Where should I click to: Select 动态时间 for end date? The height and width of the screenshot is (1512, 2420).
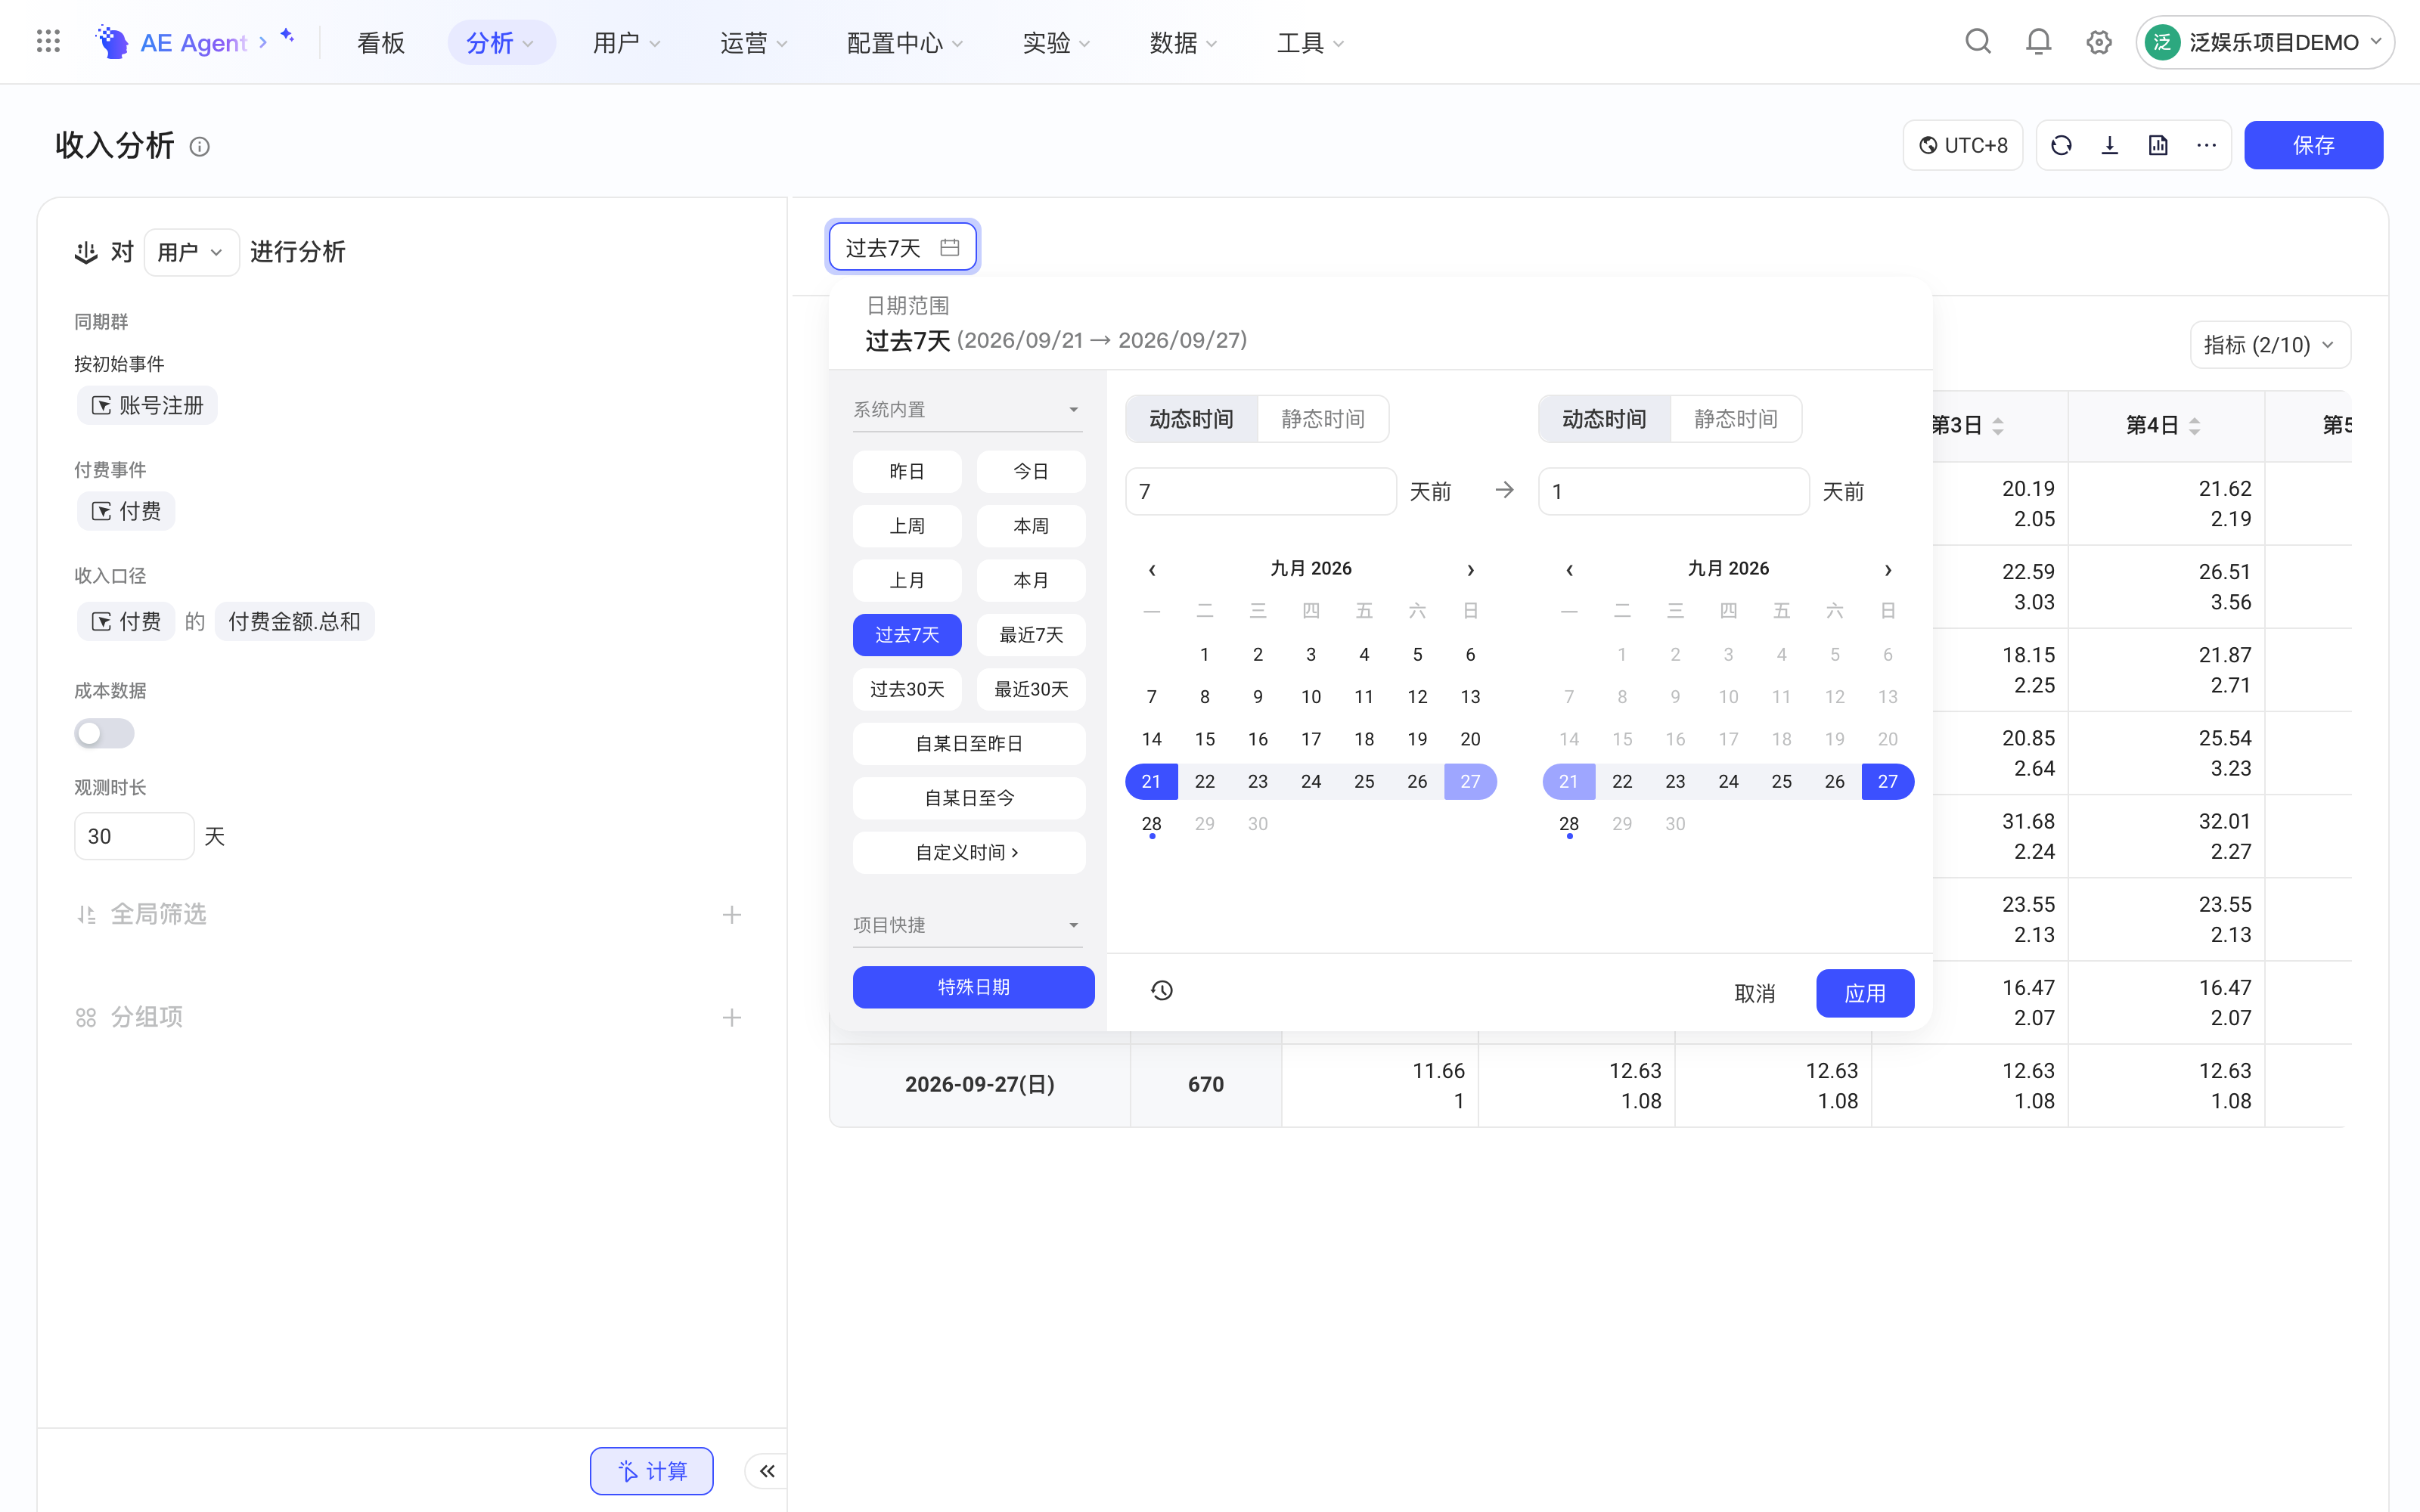(x=1604, y=418)
